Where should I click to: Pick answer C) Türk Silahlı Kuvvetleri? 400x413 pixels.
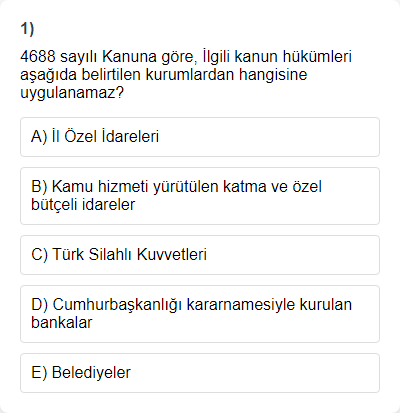(x=200, y=255)
